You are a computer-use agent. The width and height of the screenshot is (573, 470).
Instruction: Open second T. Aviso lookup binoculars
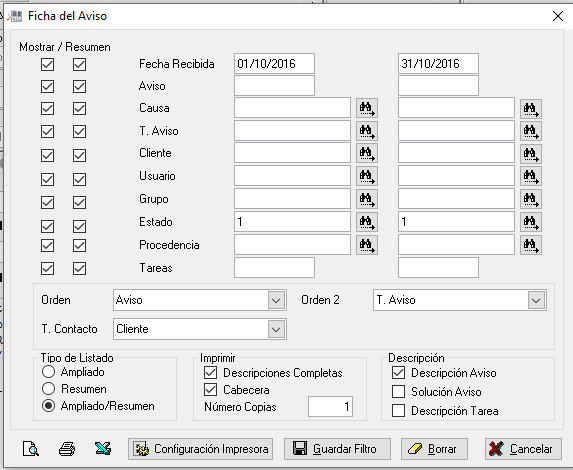(x=531, y=131)
